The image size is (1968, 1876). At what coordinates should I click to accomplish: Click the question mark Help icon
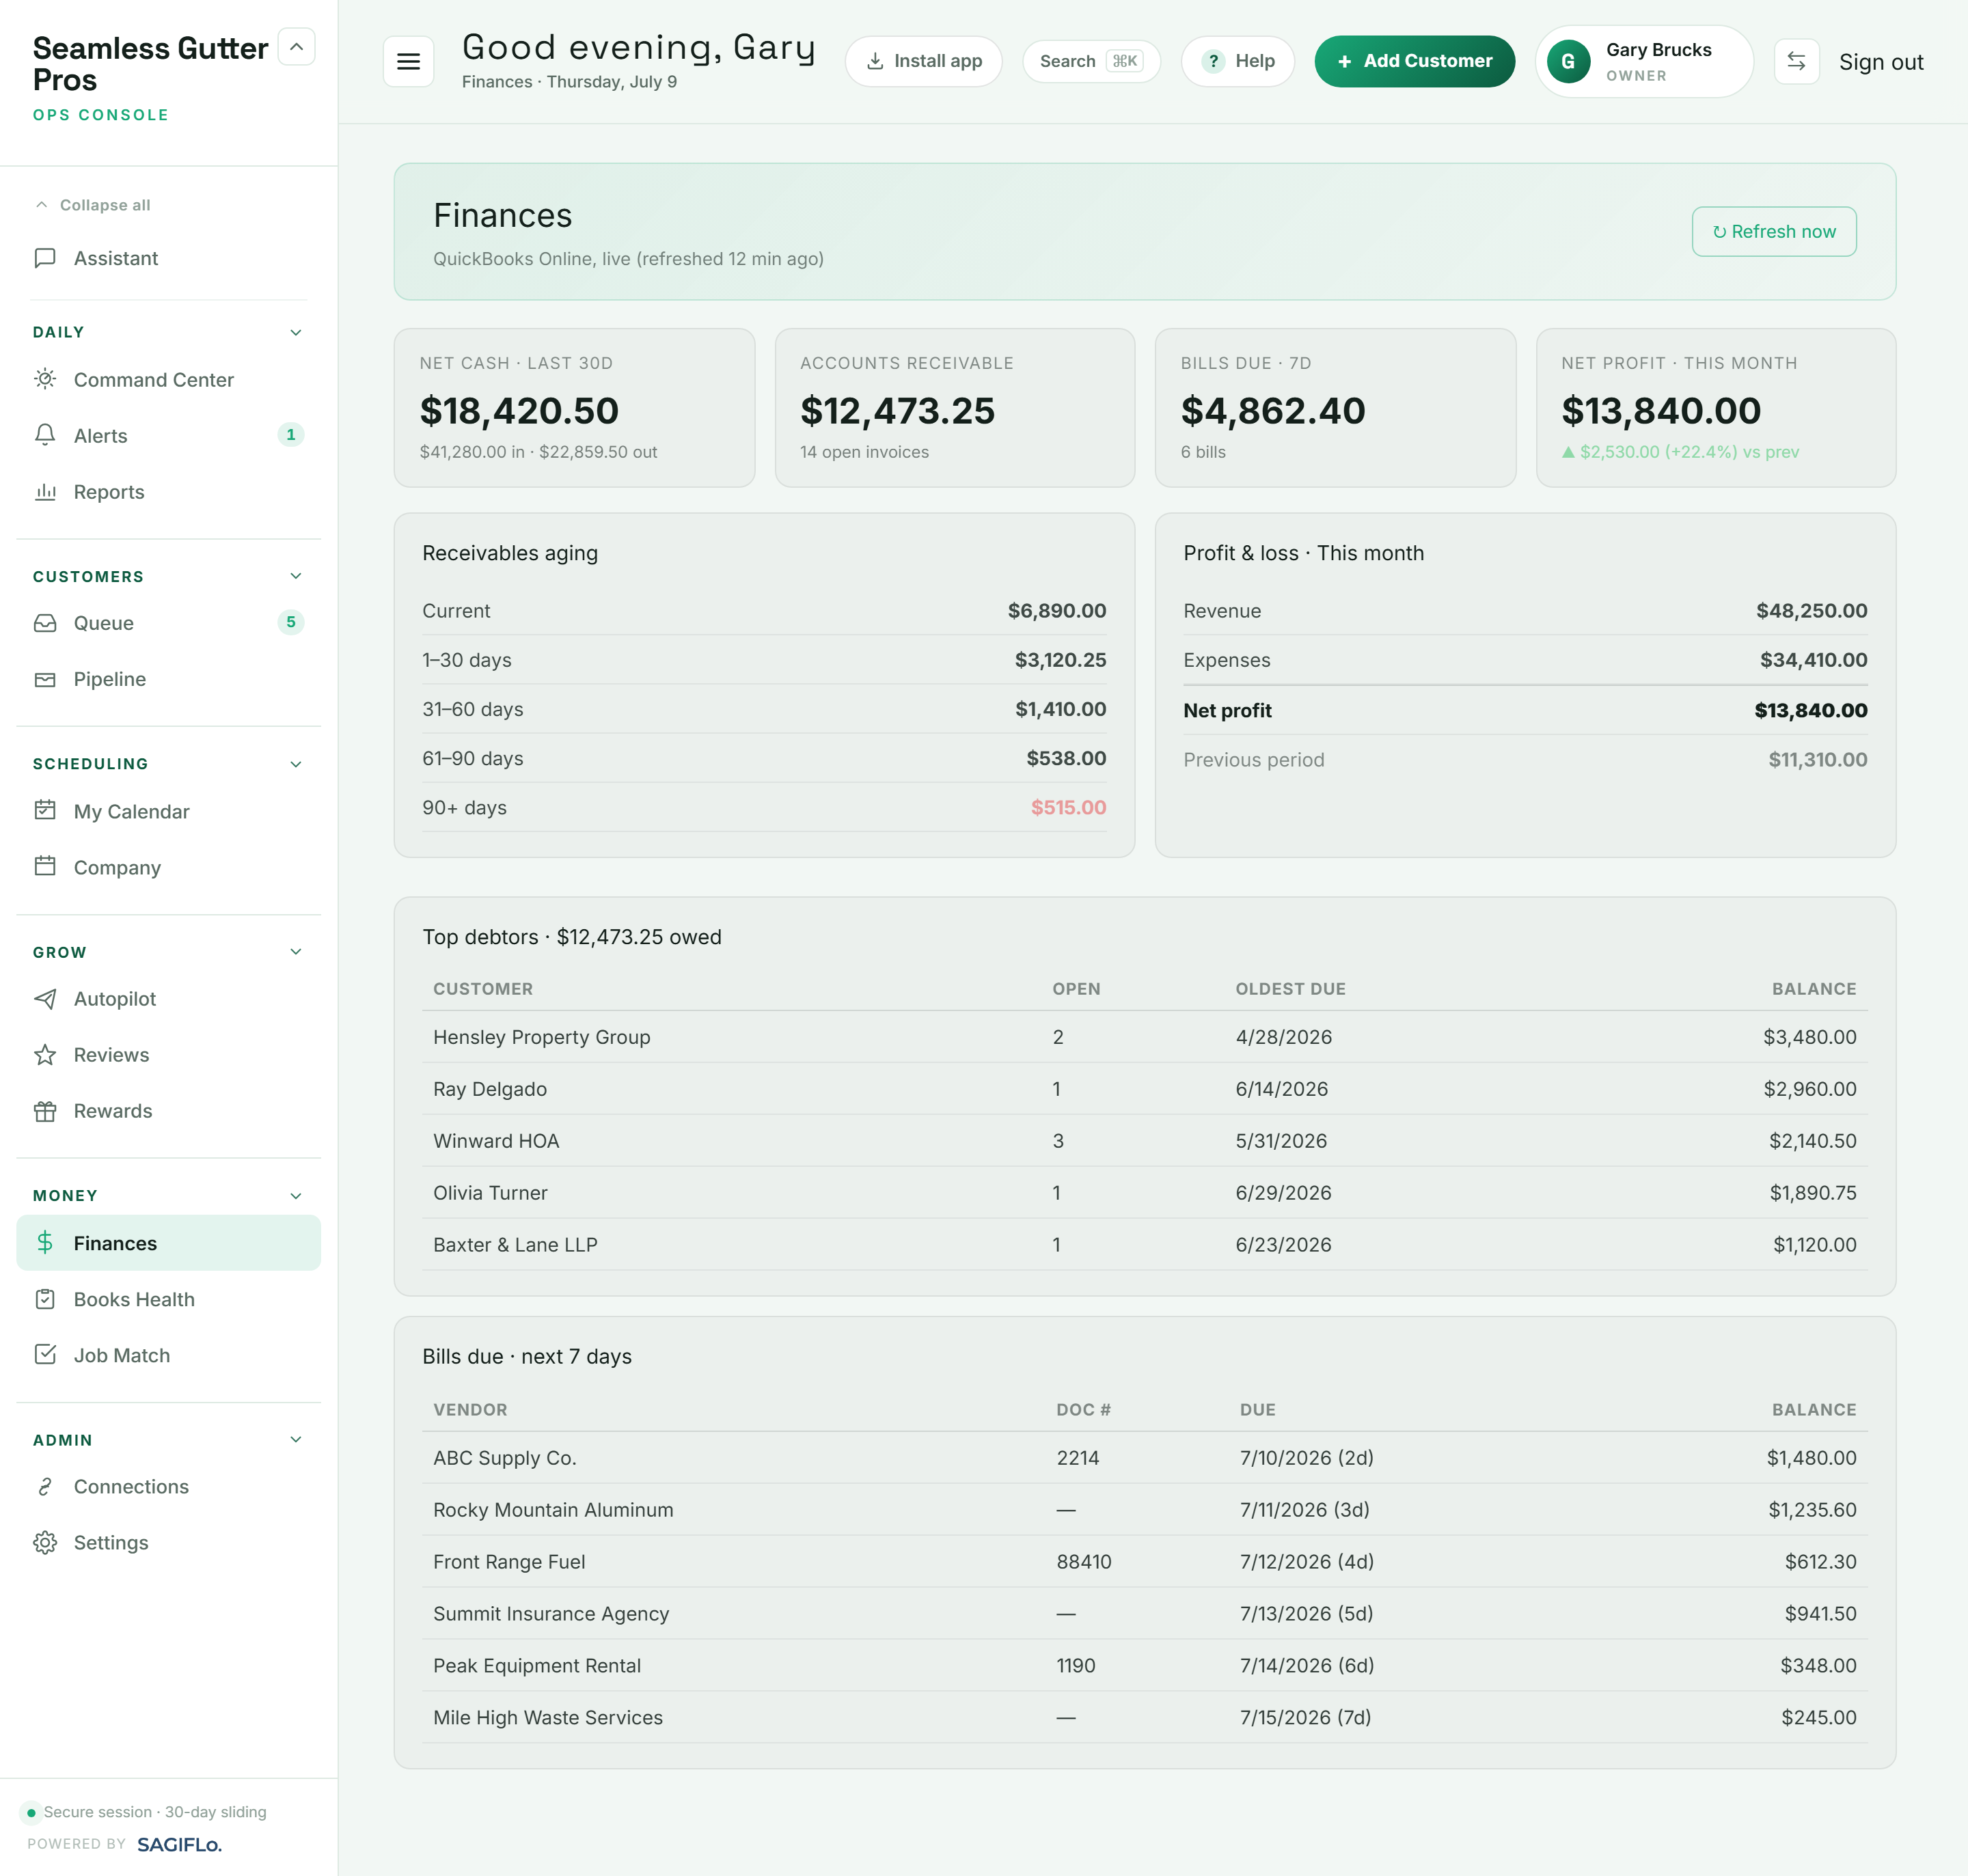point(1213,61)
